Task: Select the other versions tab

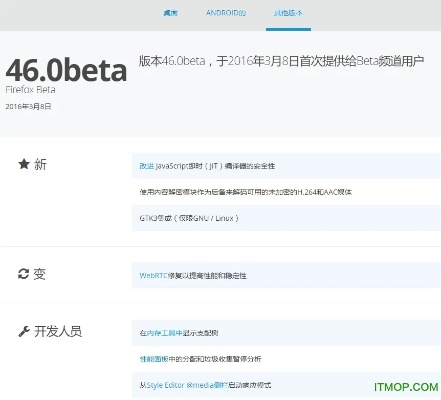Action: tap(288, 13)
